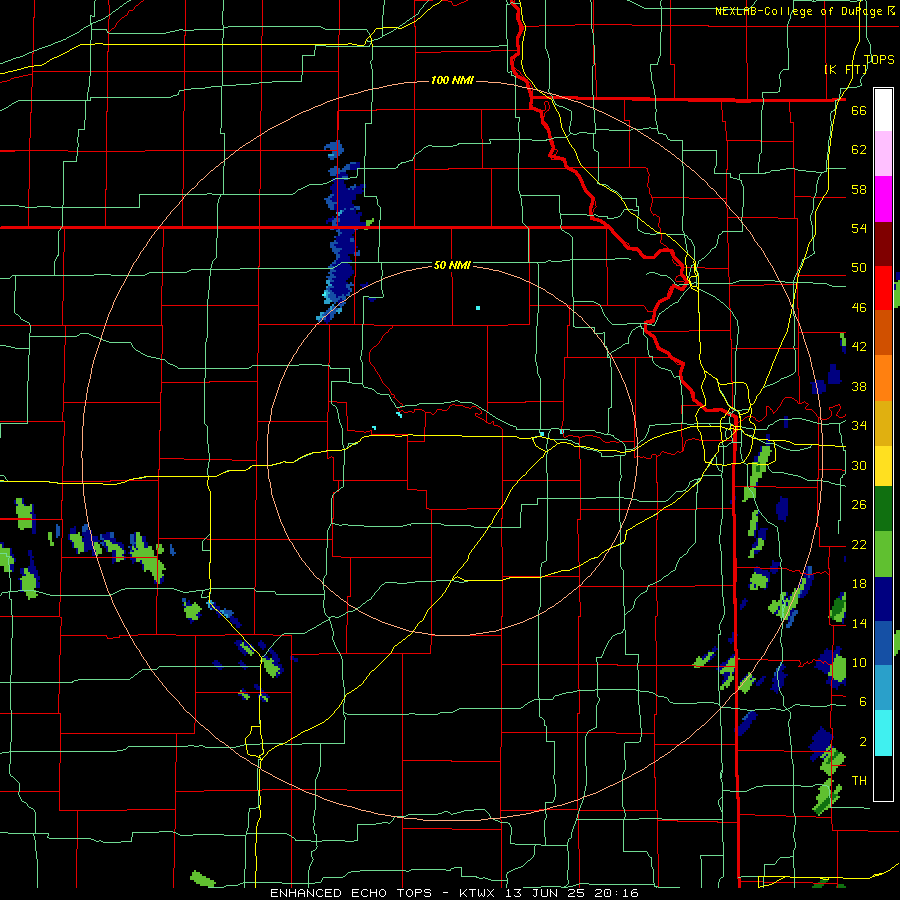
Task: Click the 10 legend value
Action: coord(859,663)
